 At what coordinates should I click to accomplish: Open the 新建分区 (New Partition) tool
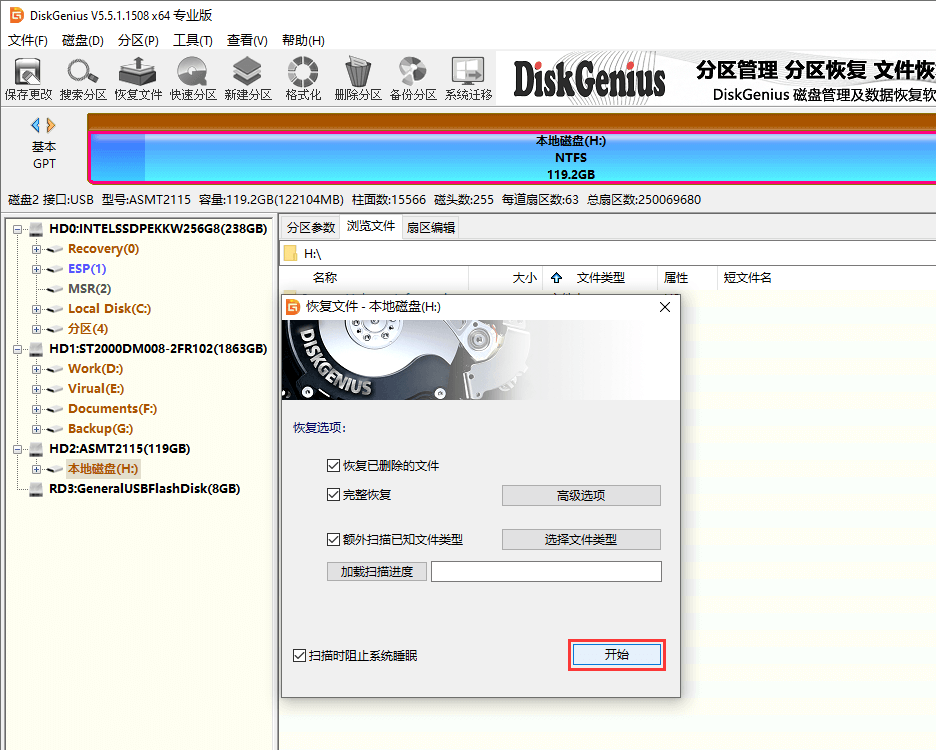[246, 75]
